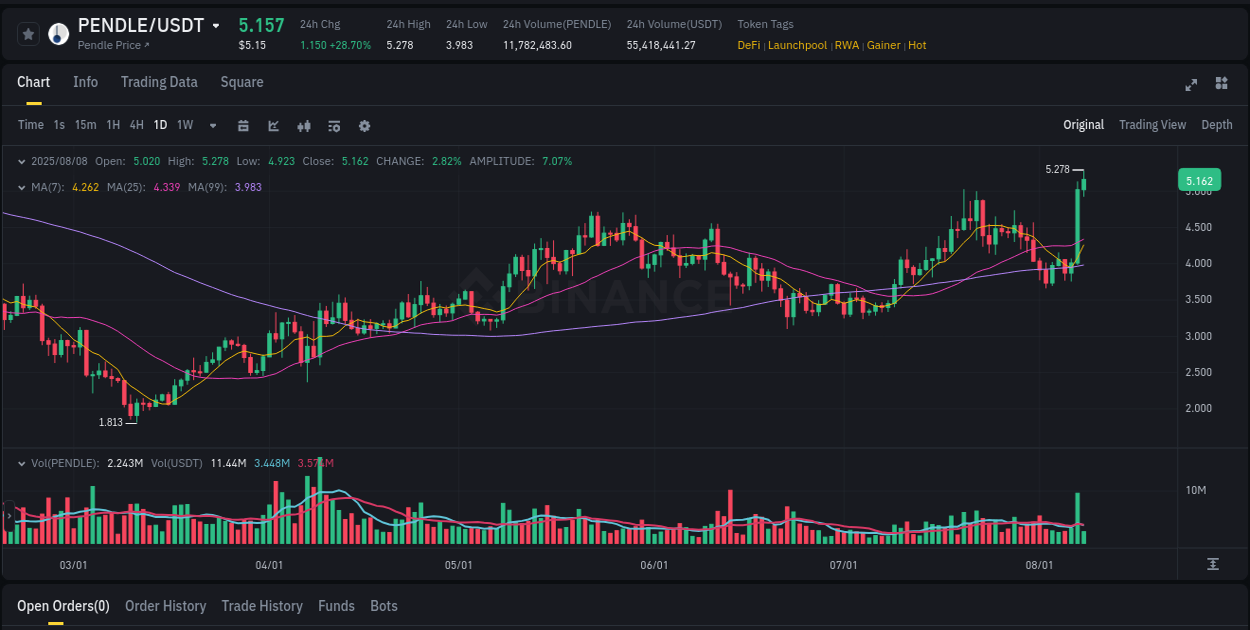
Task: Switch chart mode to Trading View
Action: pyautogui.click(x=1152, y=125)
